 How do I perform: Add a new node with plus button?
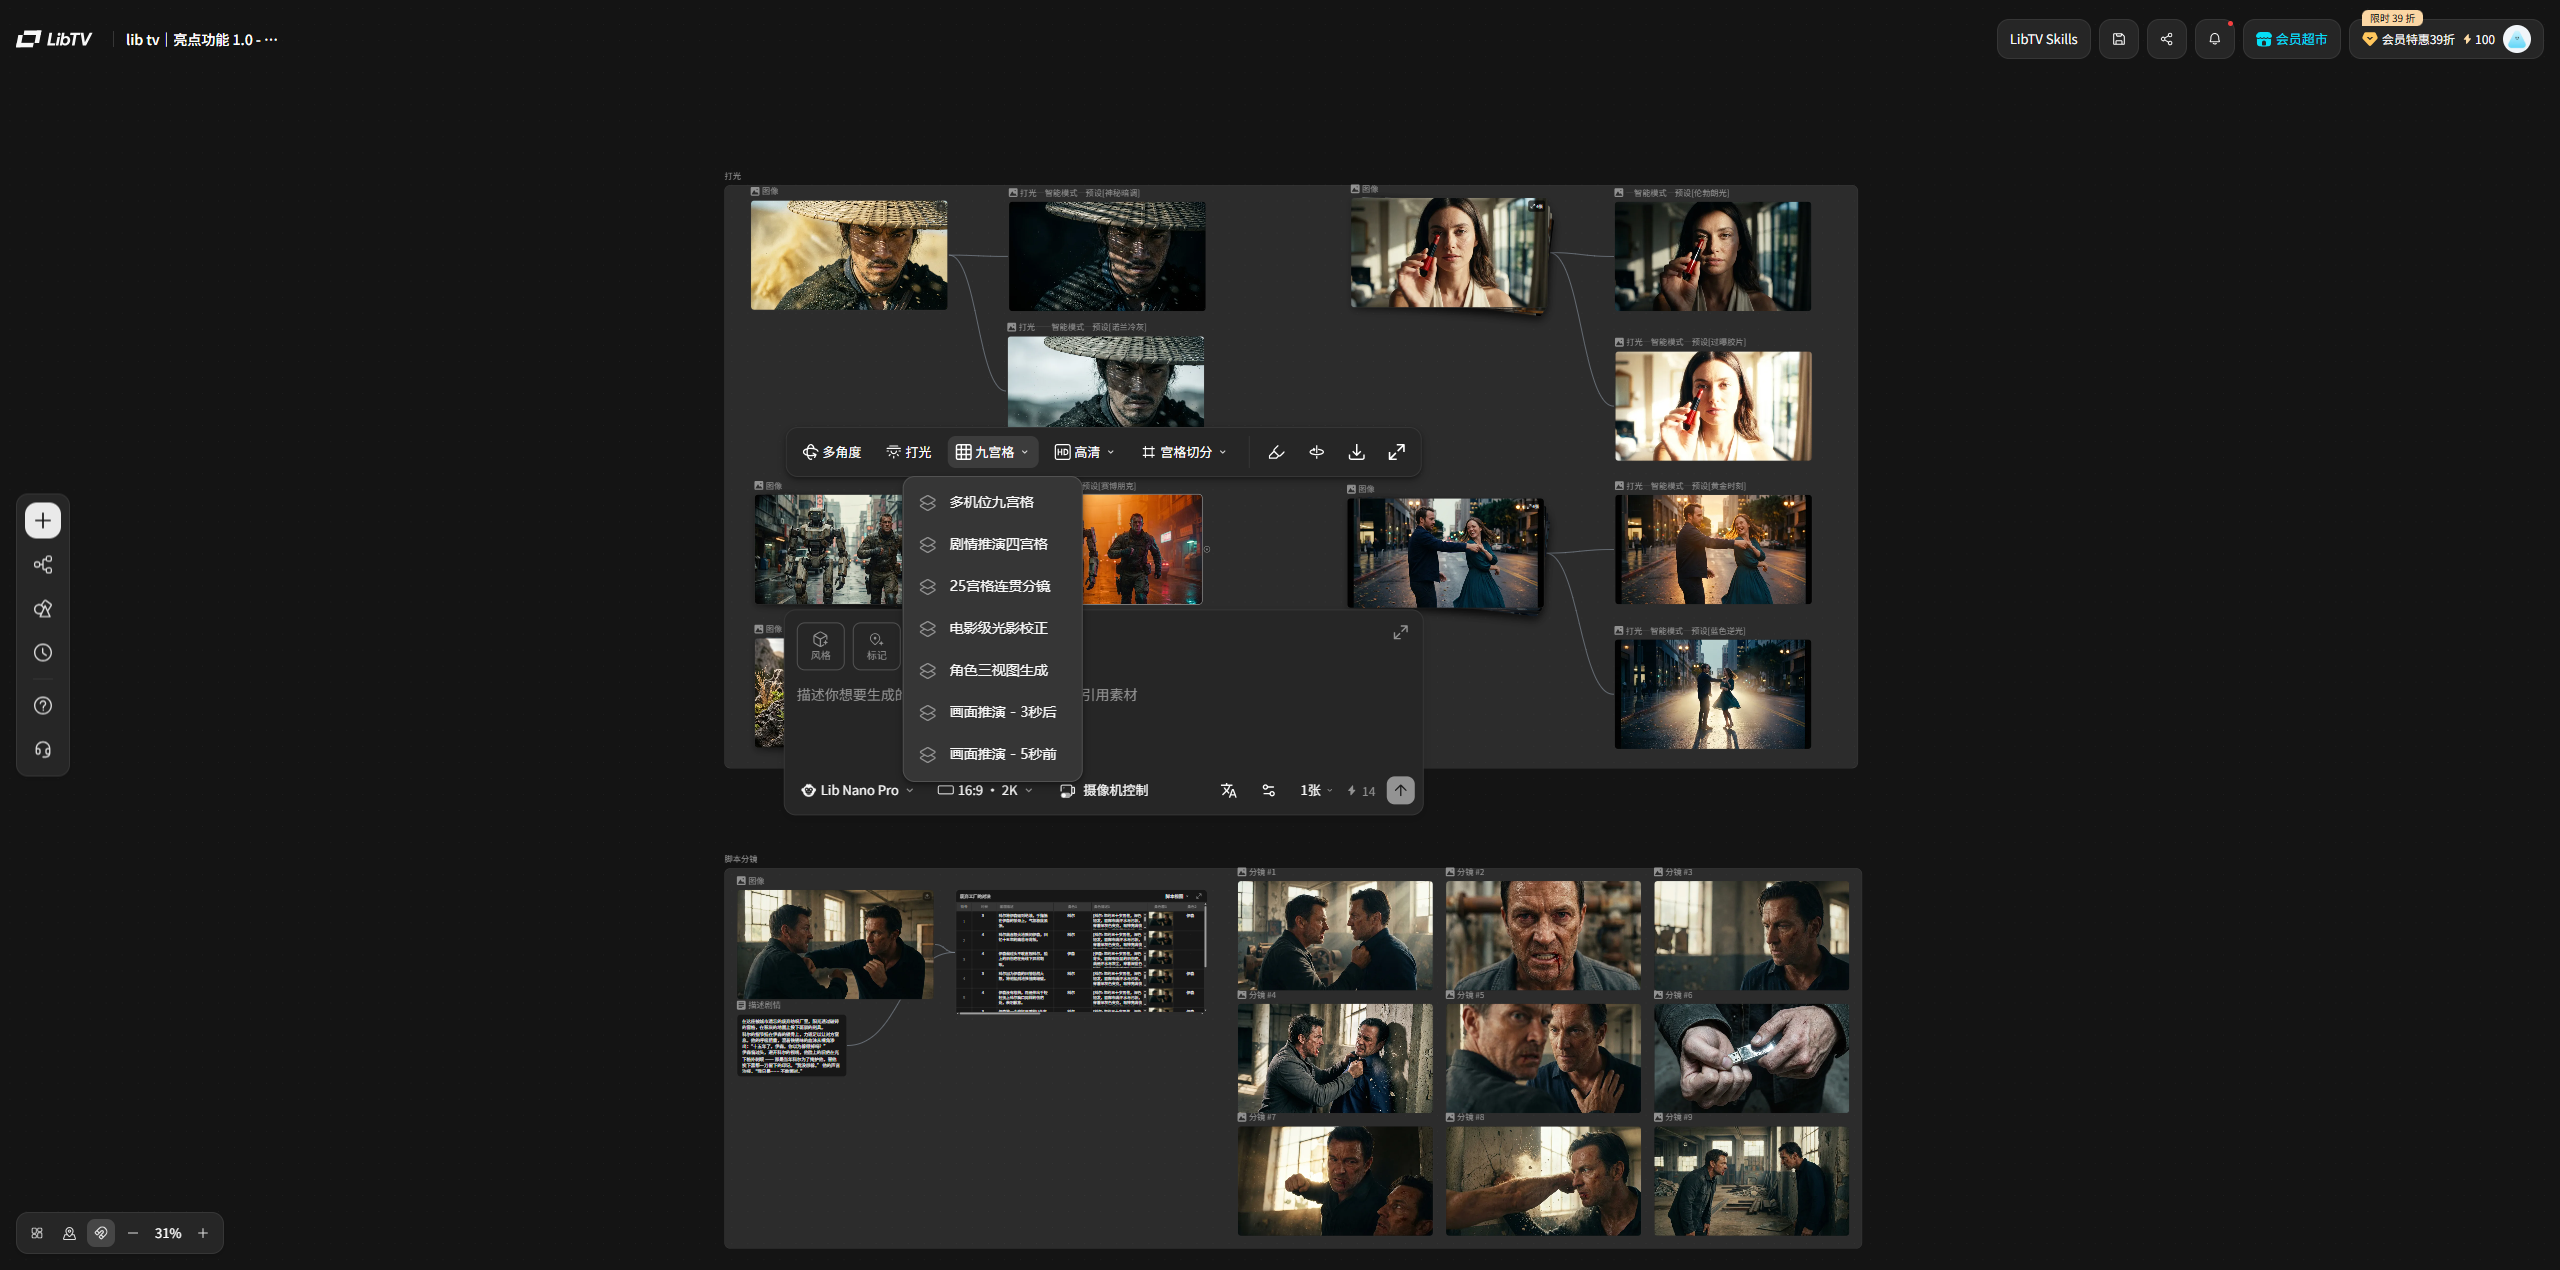pyautogui.click(x=43, y=520)
